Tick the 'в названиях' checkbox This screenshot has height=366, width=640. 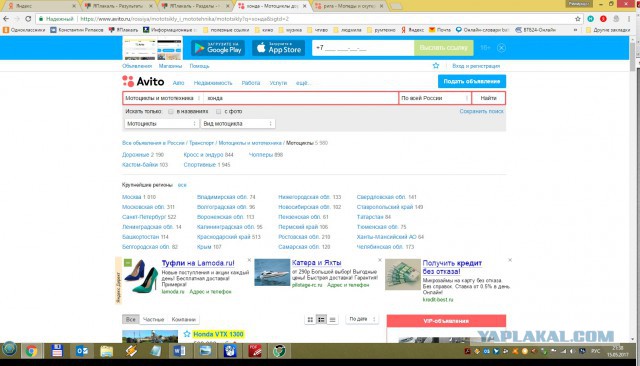tap(171, 111)
